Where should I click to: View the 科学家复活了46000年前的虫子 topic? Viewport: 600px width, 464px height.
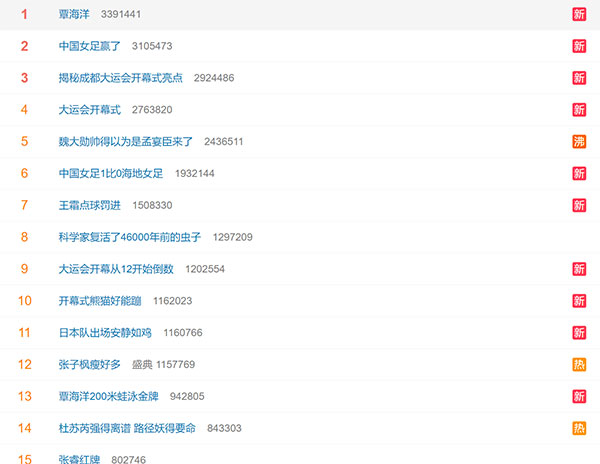tap(130, 237)
